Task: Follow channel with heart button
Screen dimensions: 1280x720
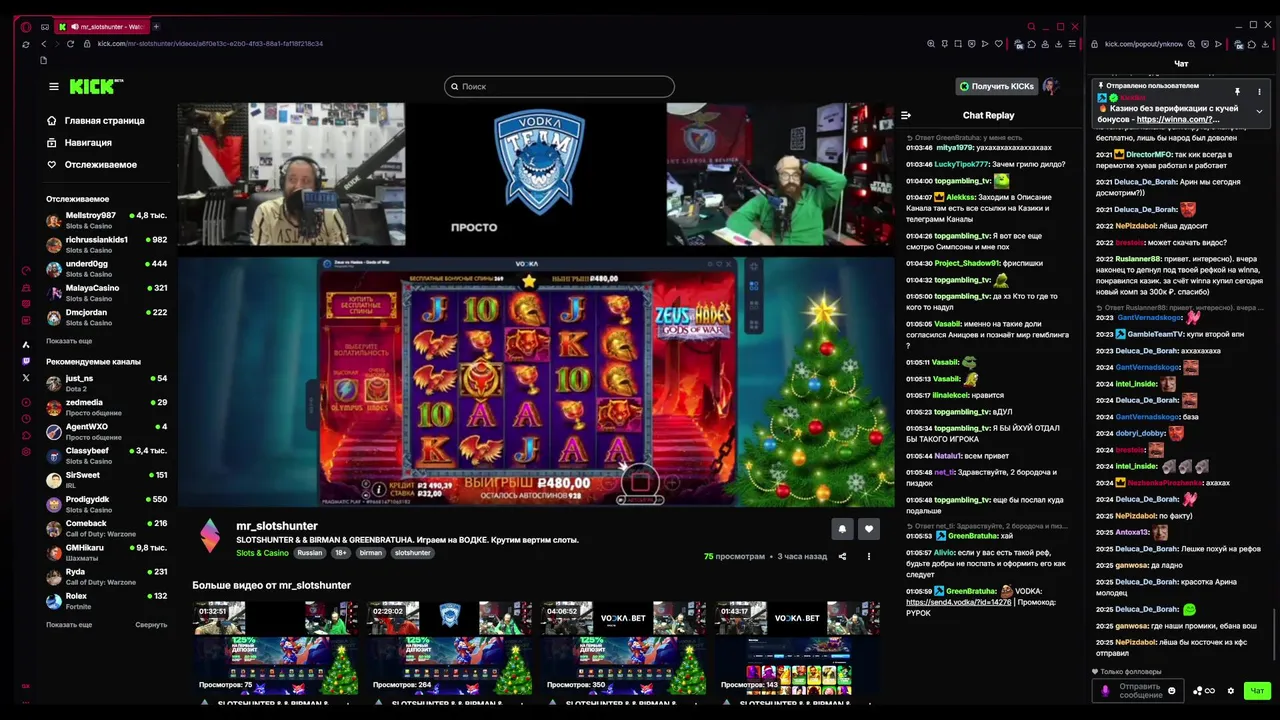Action: (868, 529)
